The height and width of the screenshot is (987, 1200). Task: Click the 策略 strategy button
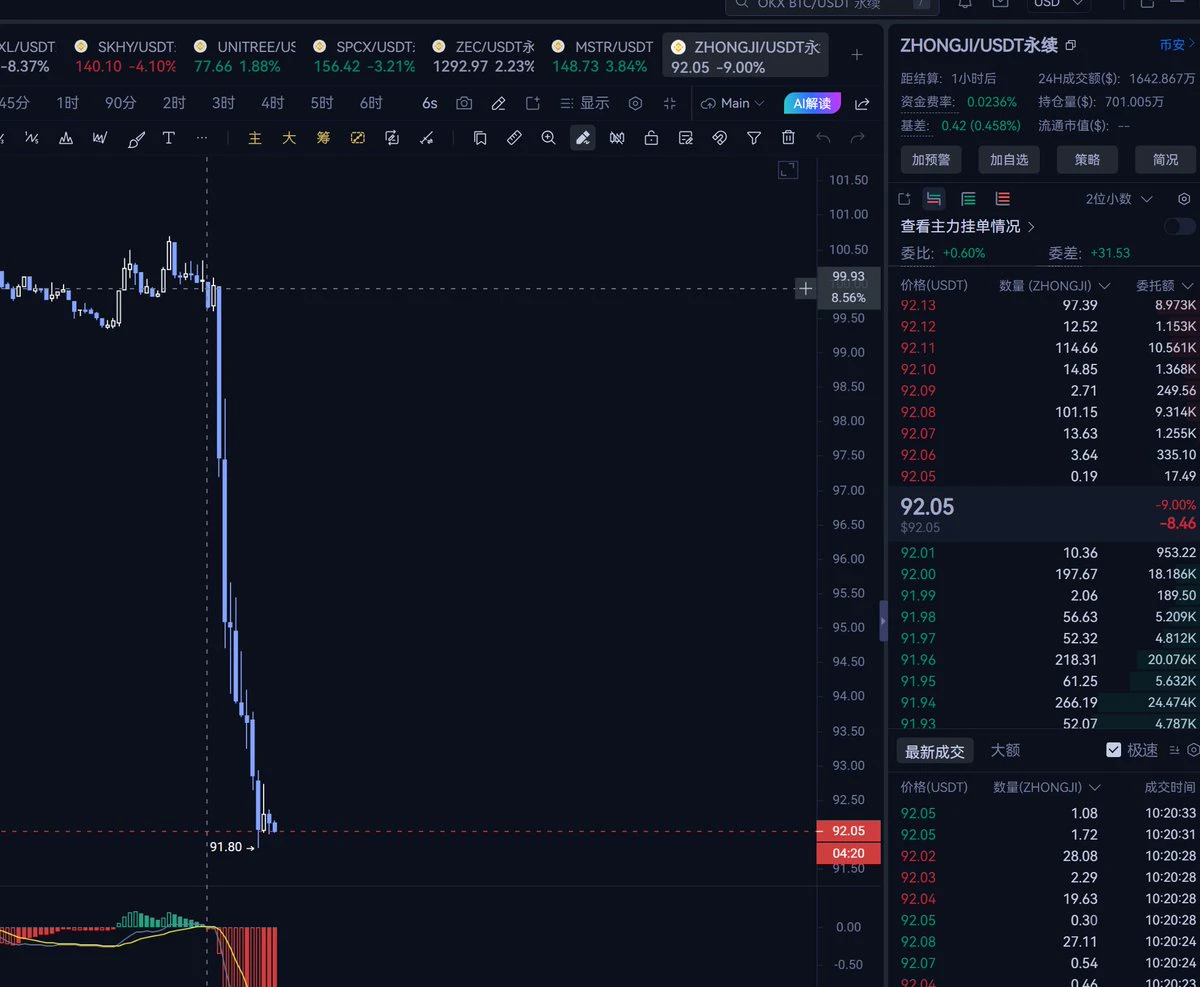1087,159
